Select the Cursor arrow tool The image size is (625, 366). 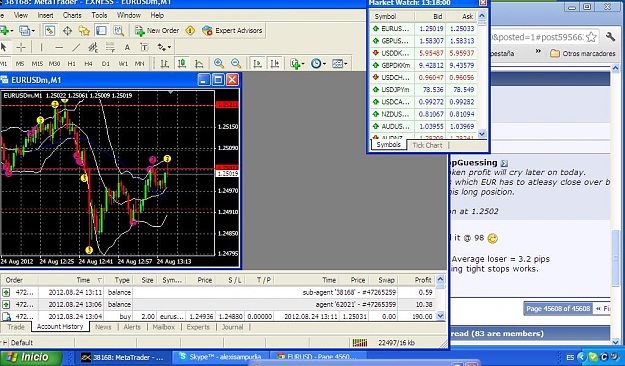click(x=4, y=47)
